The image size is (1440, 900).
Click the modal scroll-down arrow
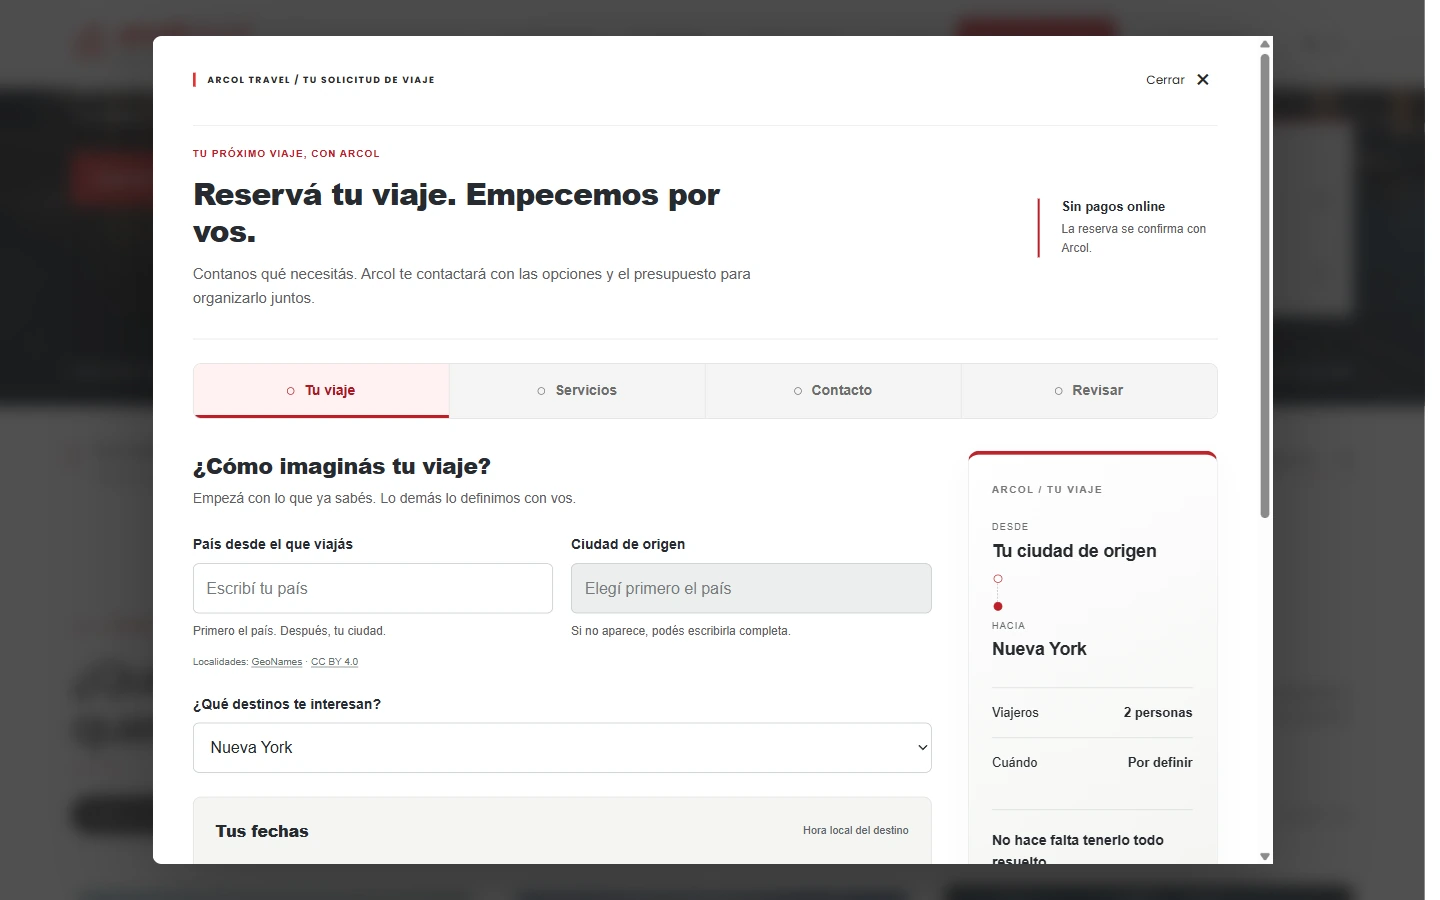tap(1265, 857)
